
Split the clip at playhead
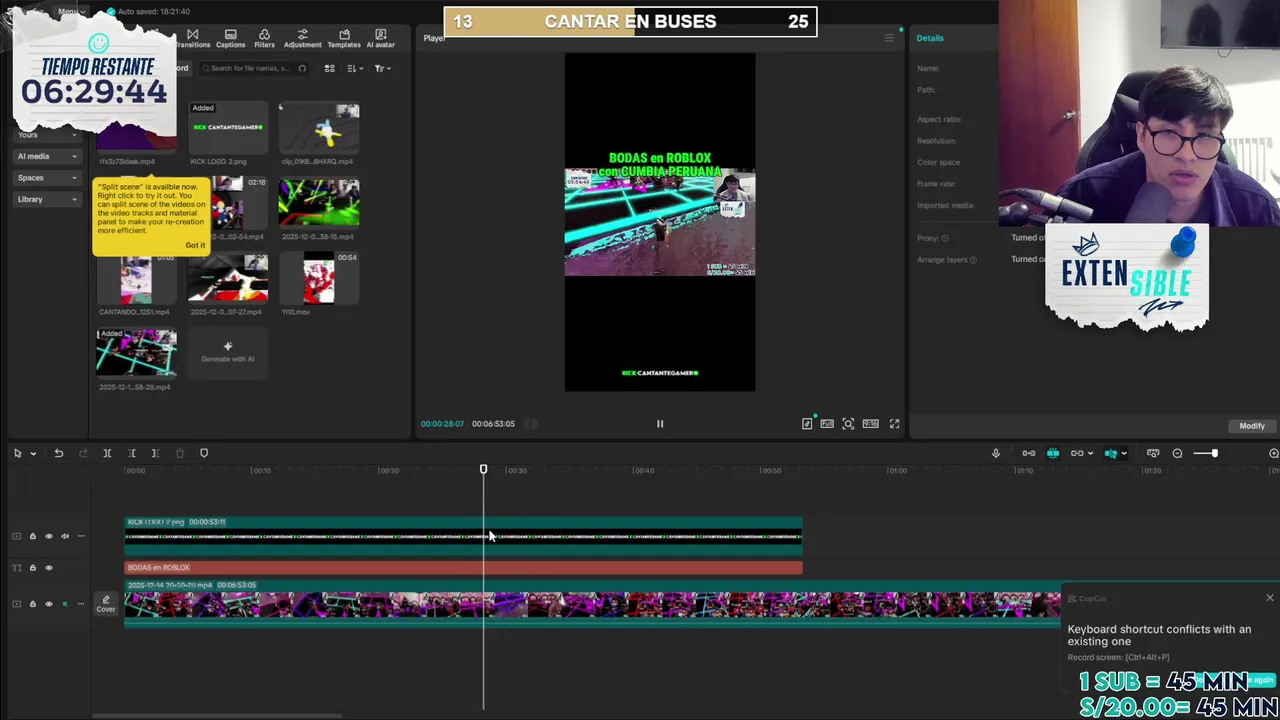(x=107, y=454)
